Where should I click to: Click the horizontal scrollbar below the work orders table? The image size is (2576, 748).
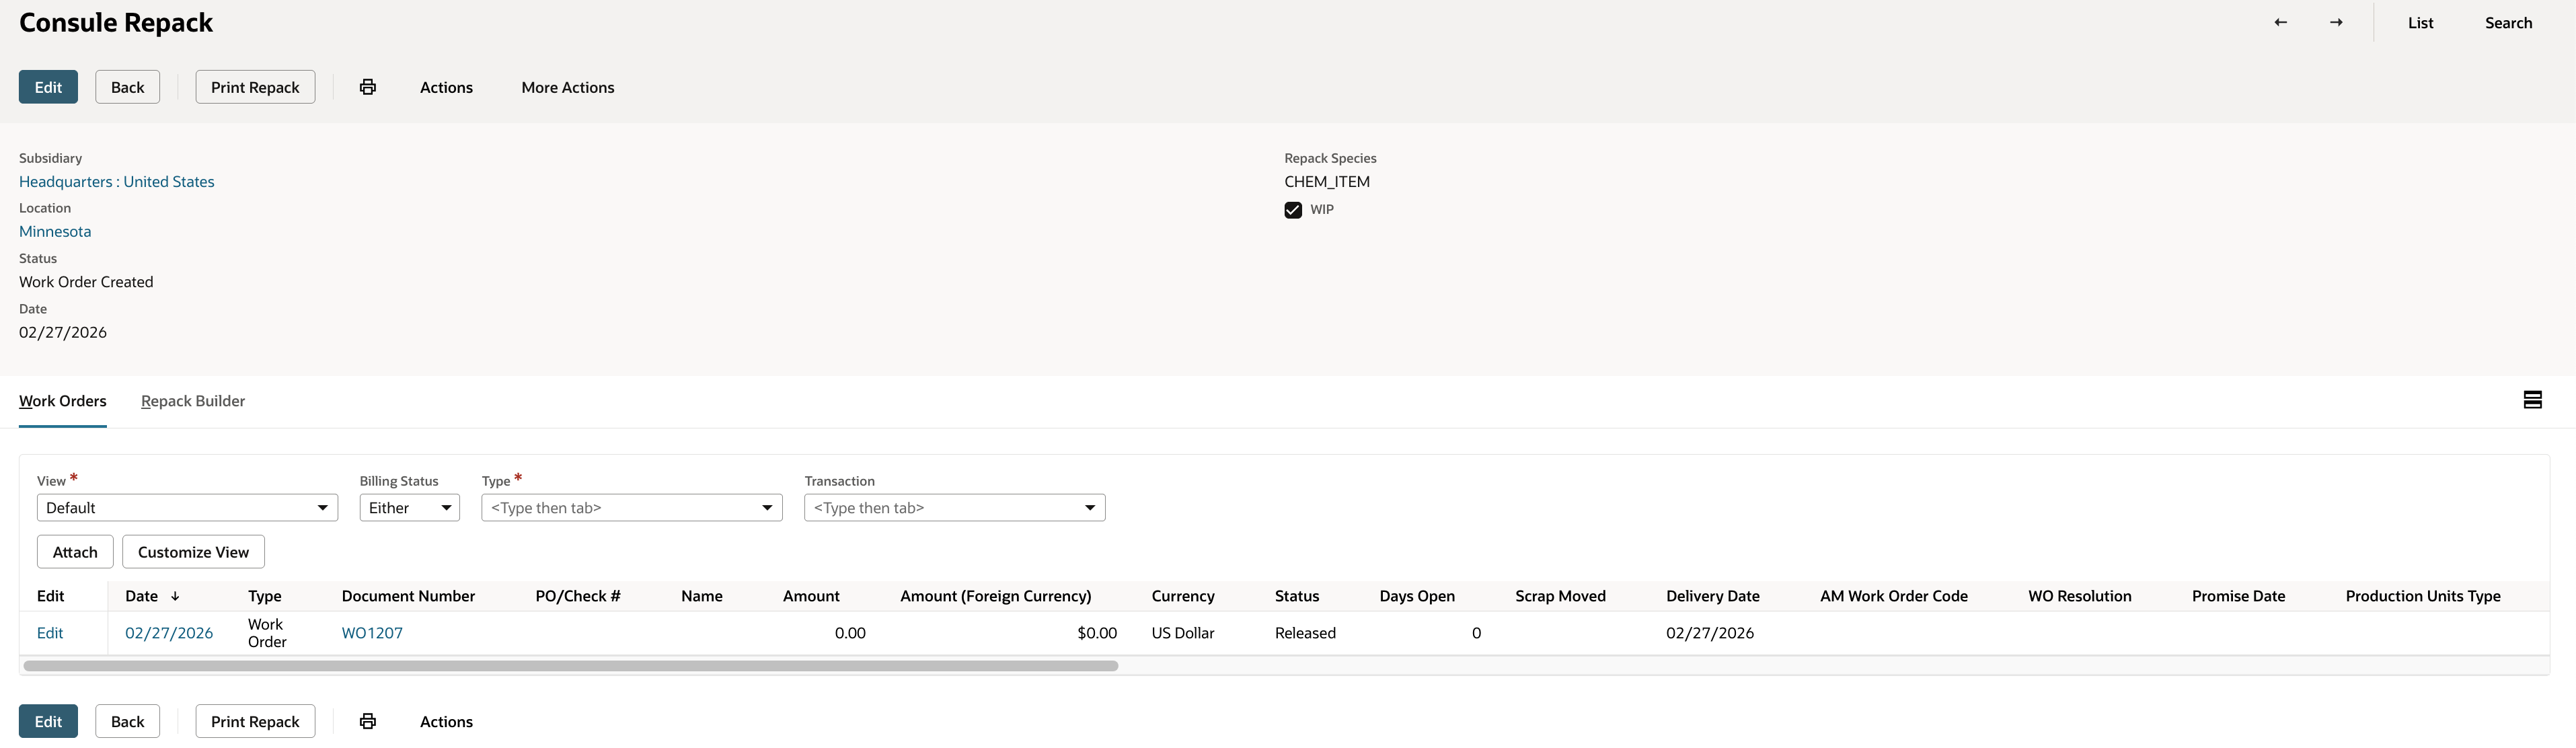(570, 664)
